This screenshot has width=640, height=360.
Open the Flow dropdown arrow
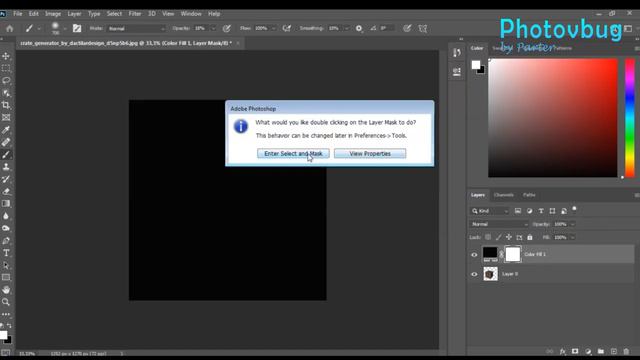click(x=273, y=29)
